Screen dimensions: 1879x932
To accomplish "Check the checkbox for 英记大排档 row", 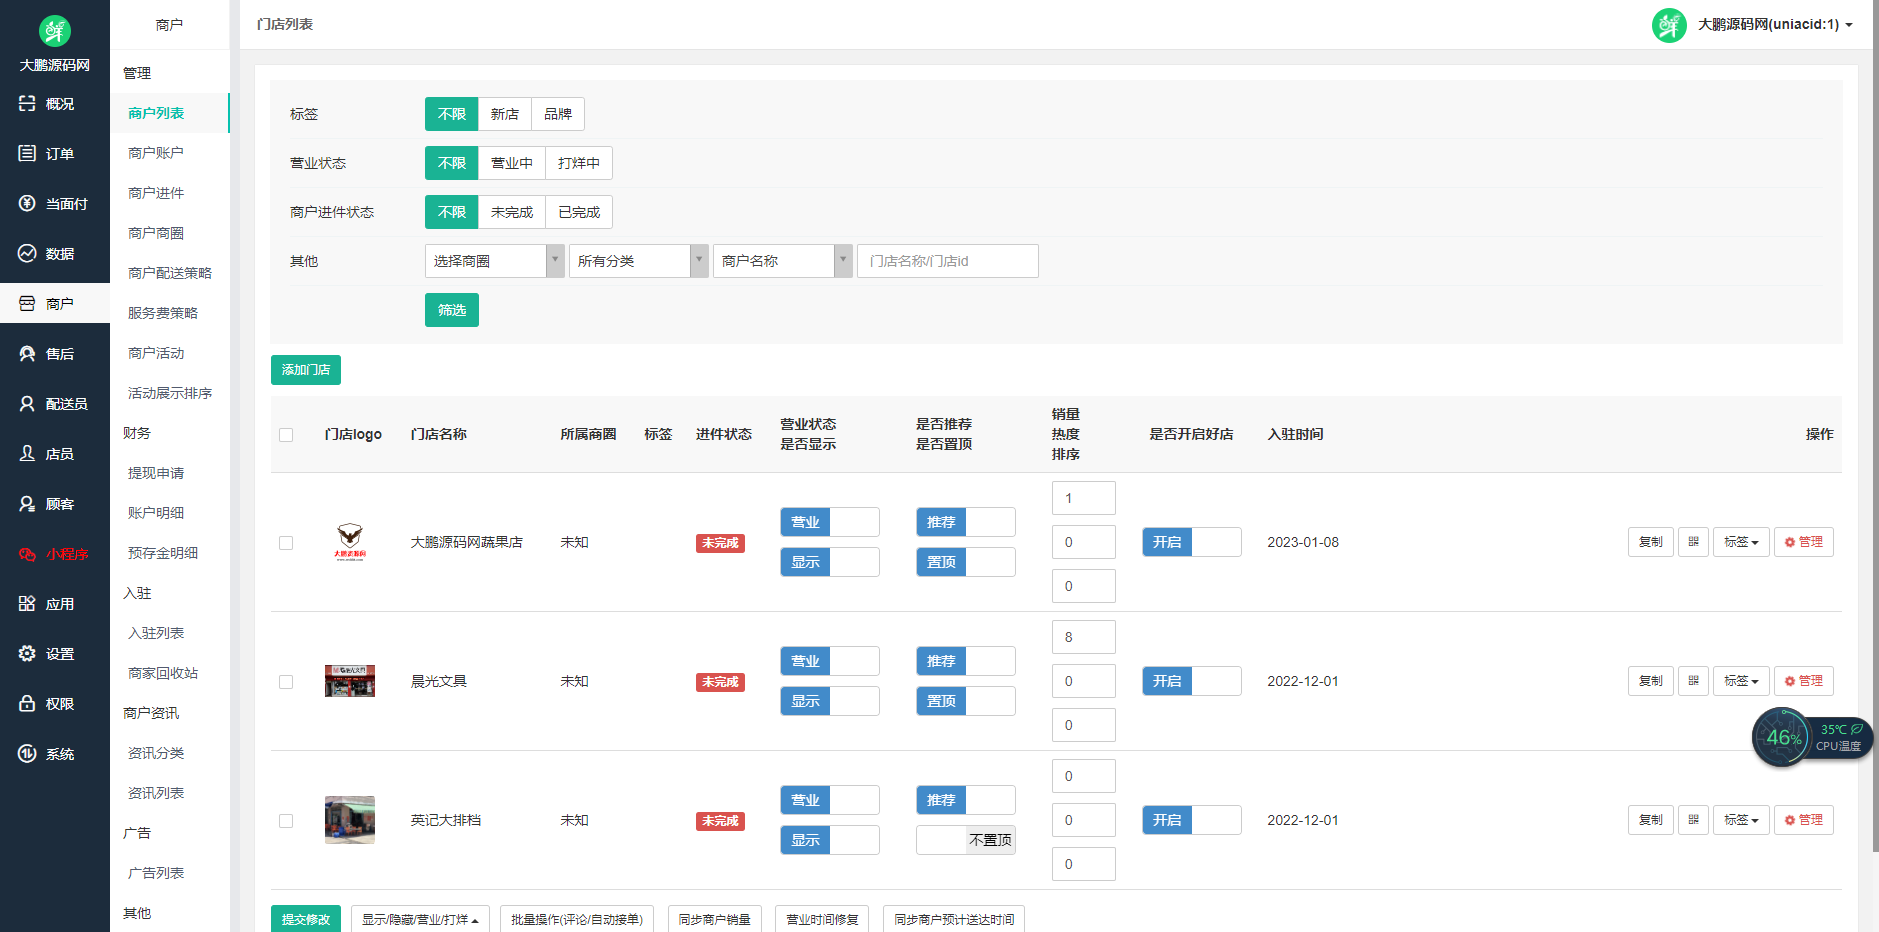I will coord(286,820).
